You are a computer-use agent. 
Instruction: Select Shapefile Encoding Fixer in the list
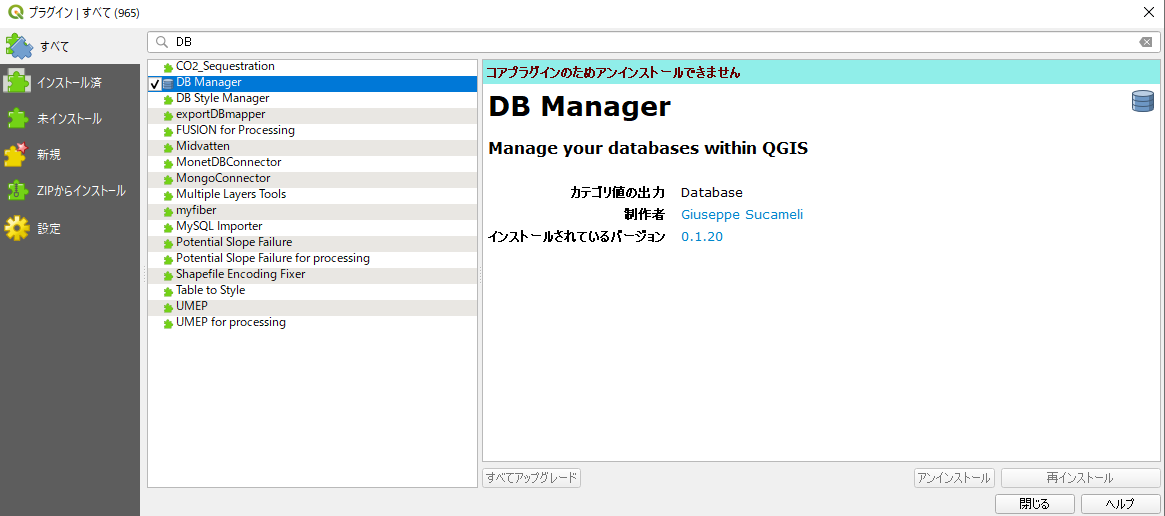pyautogui.click(x=240, y=274)
